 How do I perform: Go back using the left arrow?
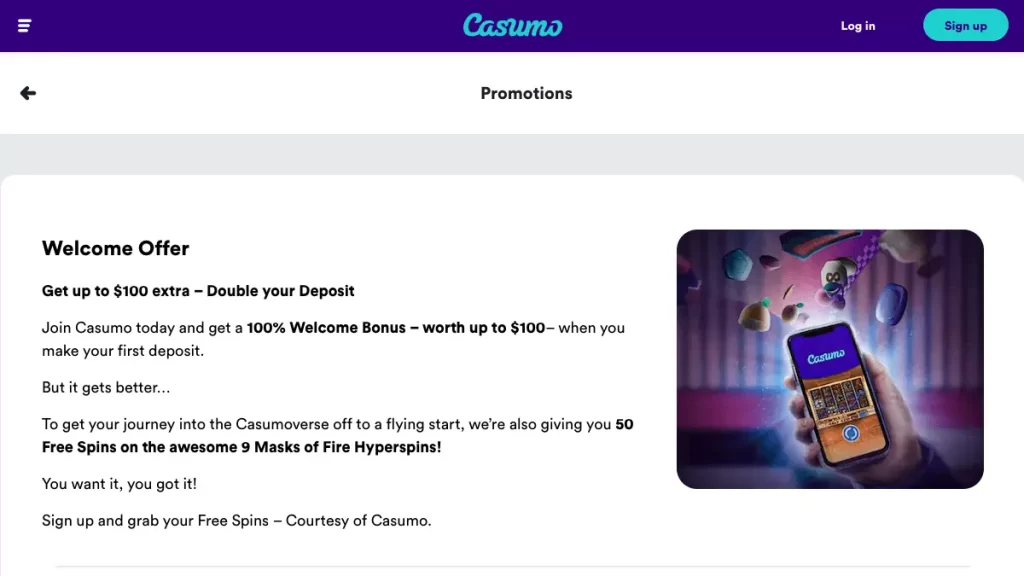[x=28, y=93]
